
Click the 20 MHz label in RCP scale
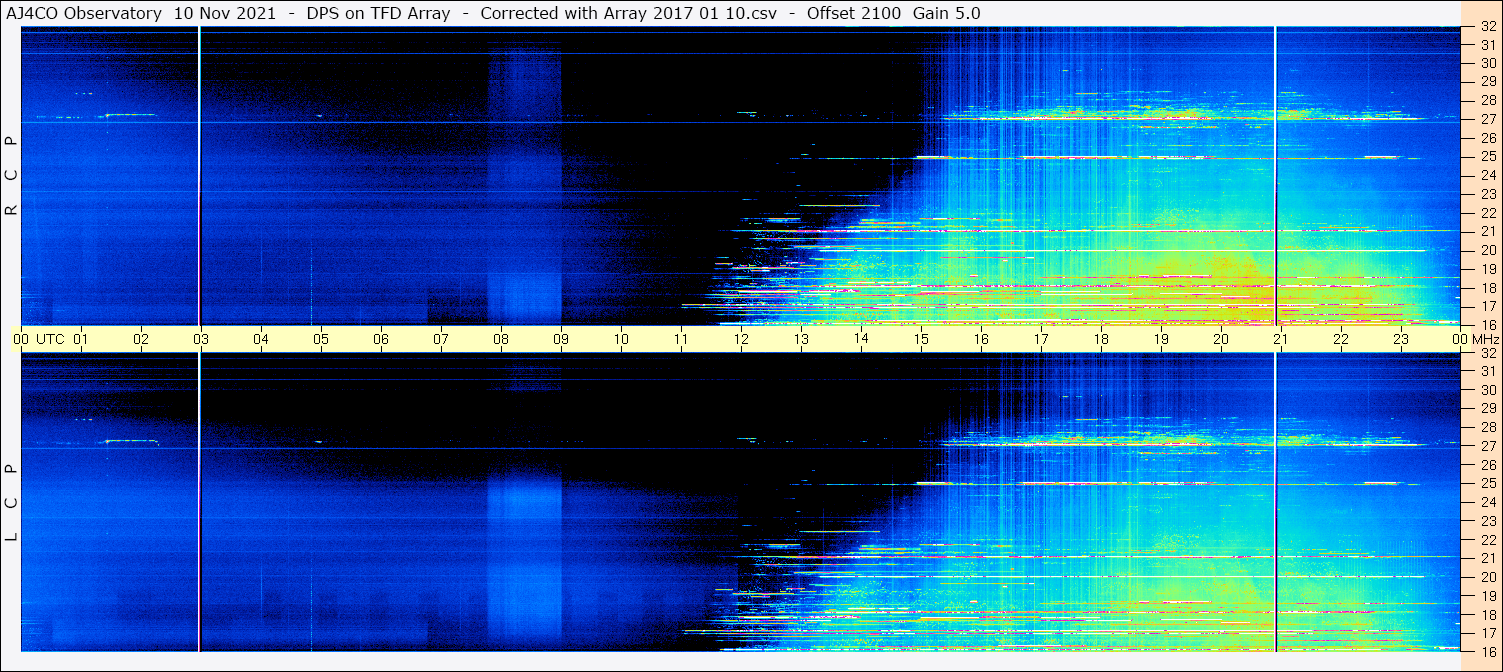(1487, 250)
